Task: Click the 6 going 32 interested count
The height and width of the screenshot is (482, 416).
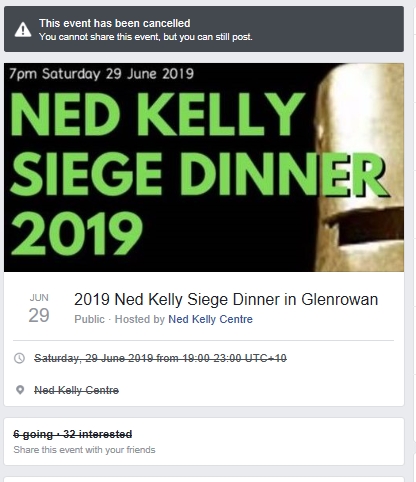Action: pos(73,434)
